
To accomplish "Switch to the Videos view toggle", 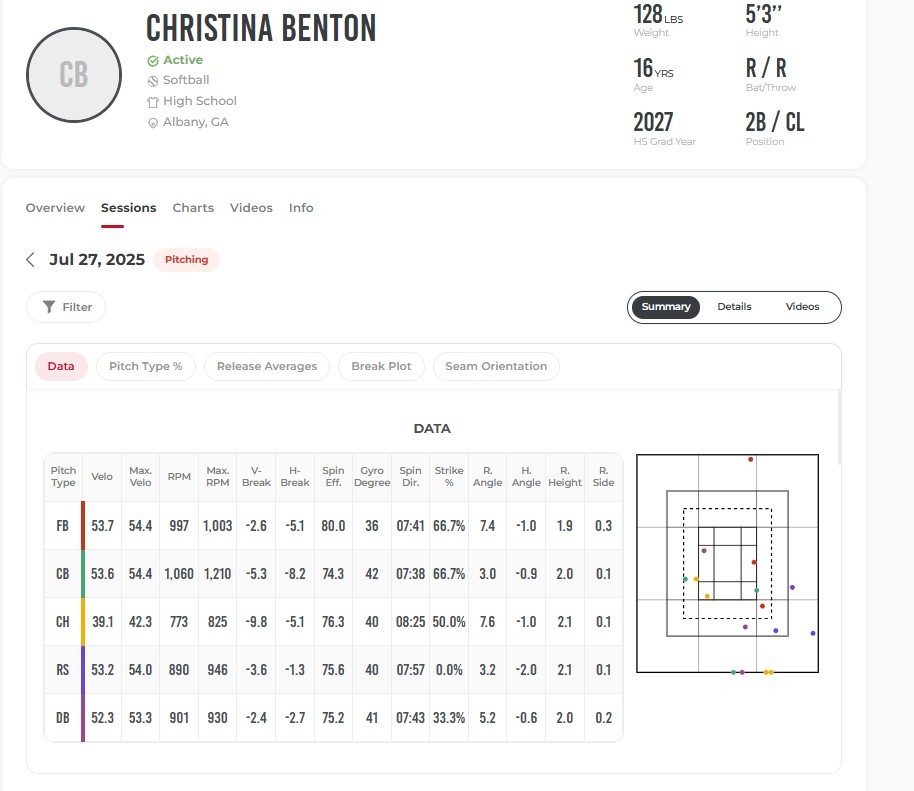I will (802, 307).
